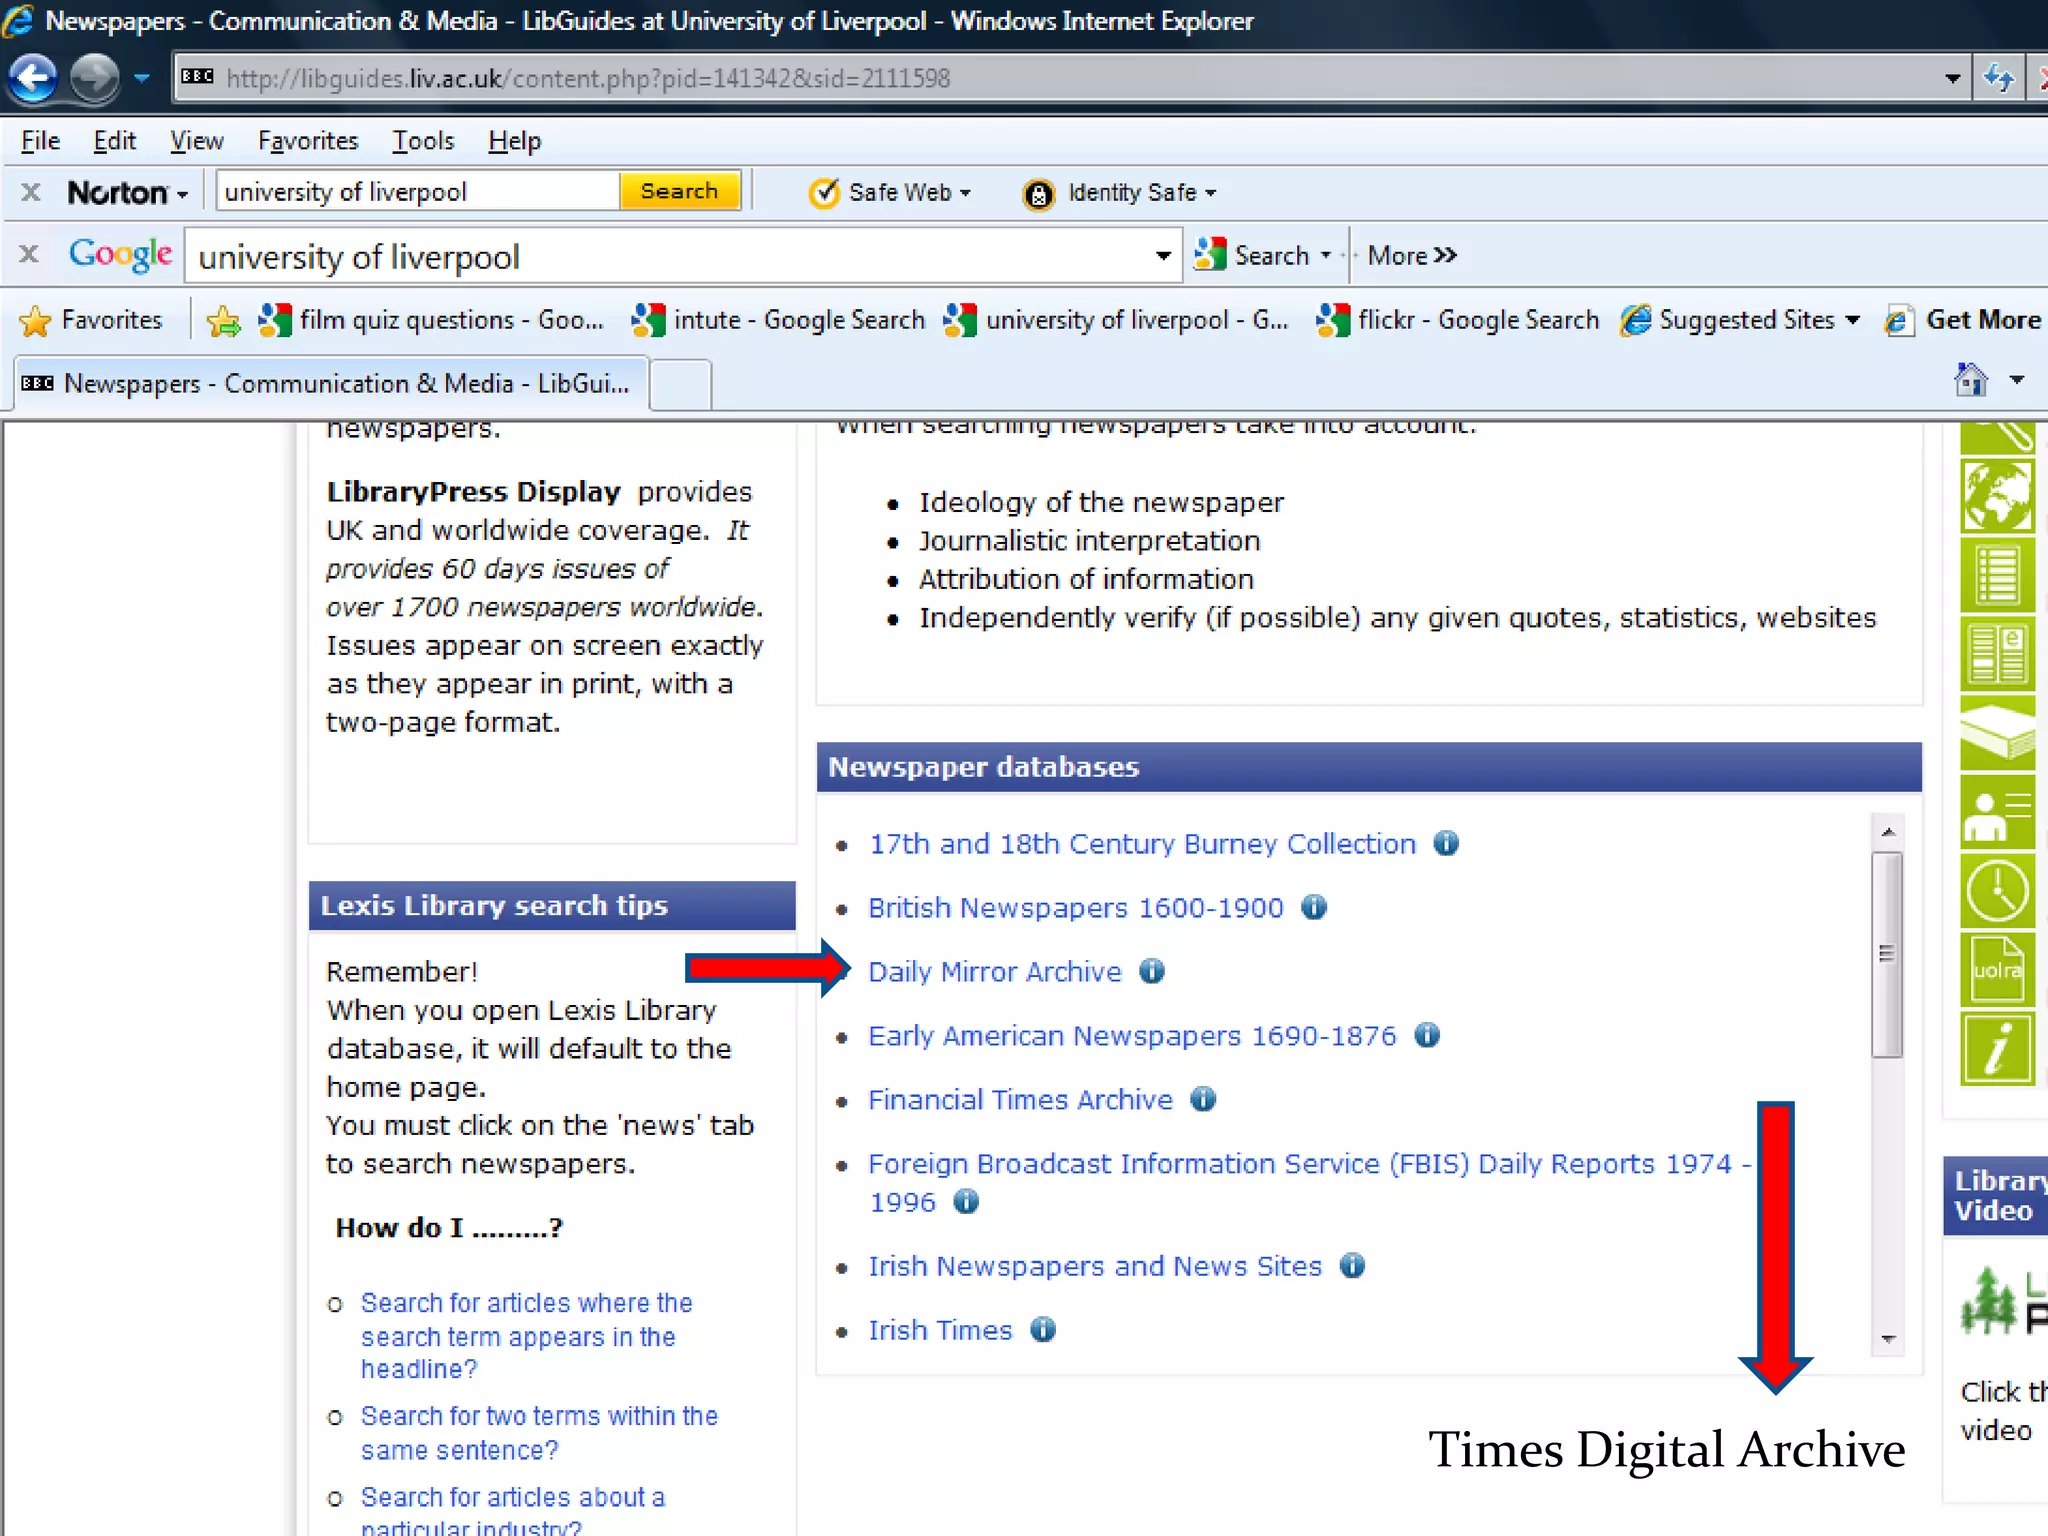Open film quiz questions favorite

431,320
